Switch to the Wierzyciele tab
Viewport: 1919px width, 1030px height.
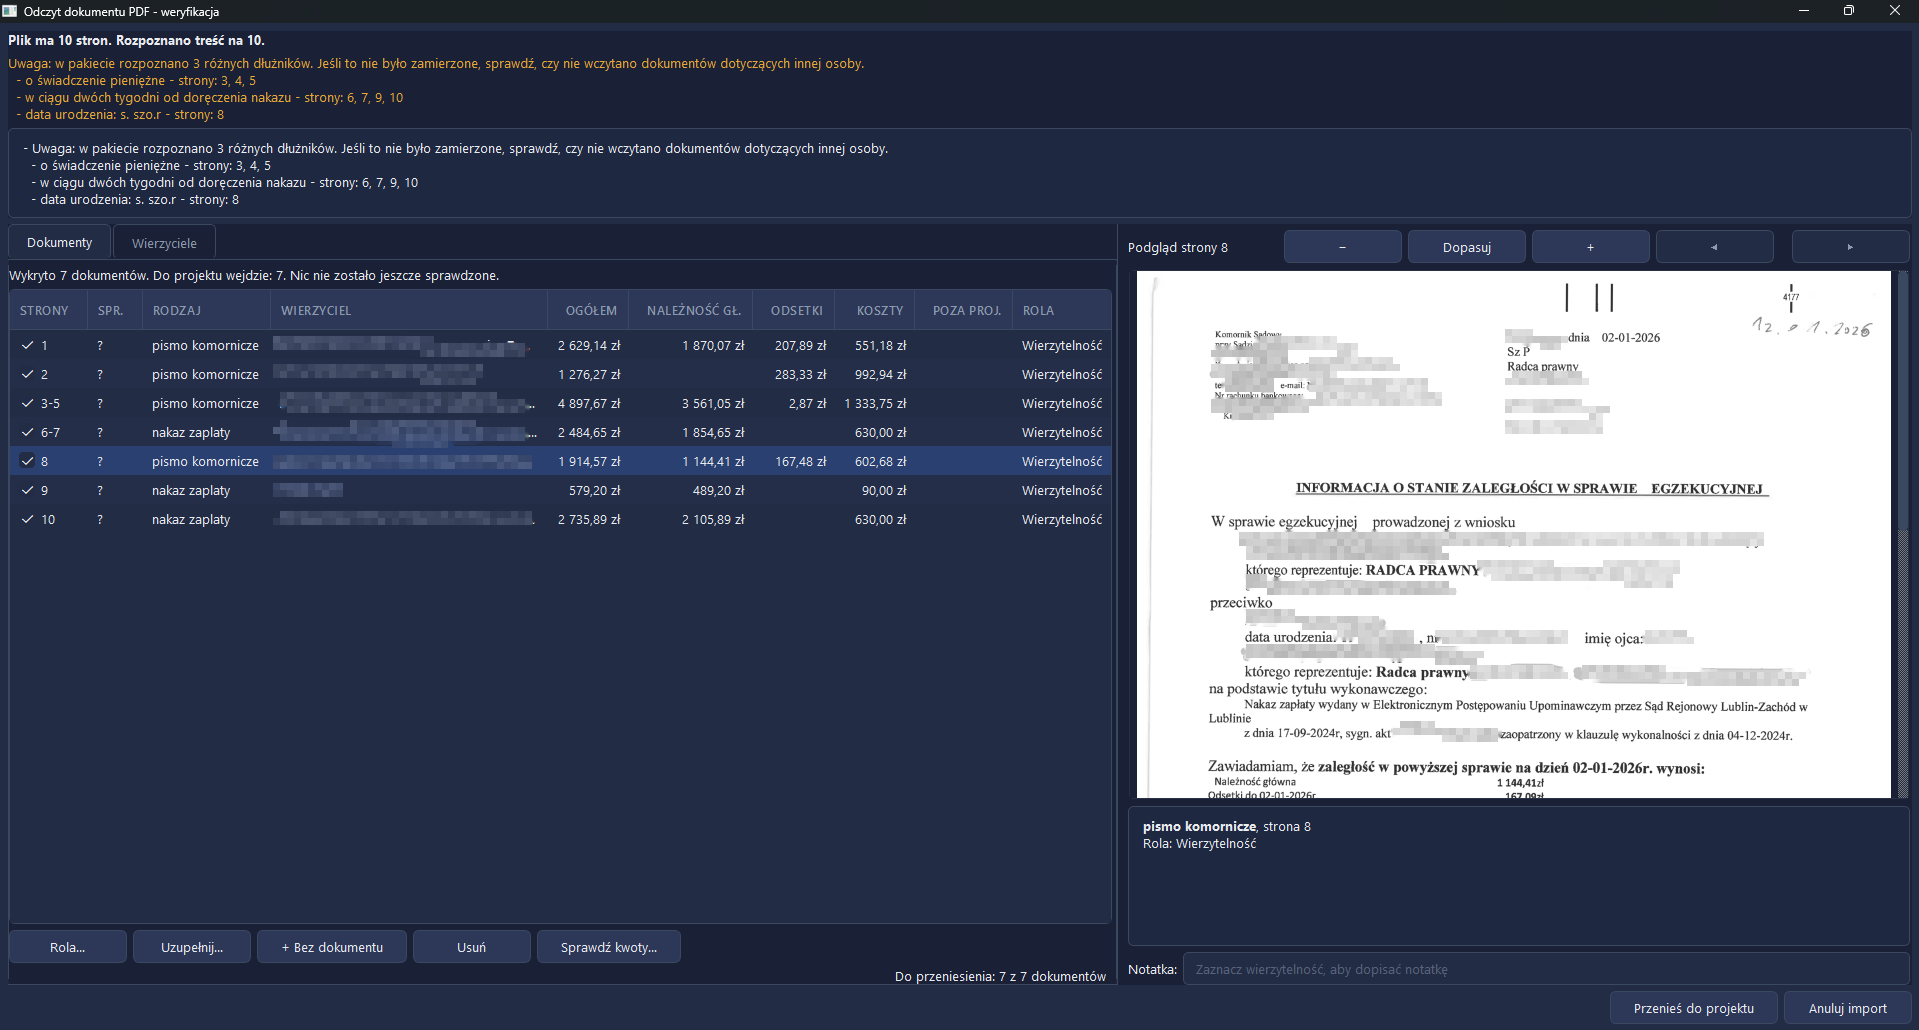(164, 243)
